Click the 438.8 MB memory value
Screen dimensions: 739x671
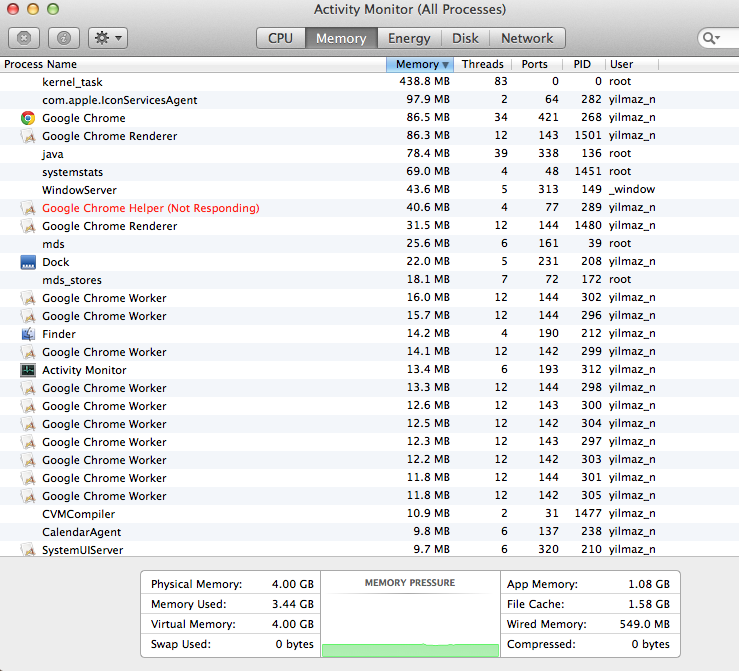[x=425, y=81]
